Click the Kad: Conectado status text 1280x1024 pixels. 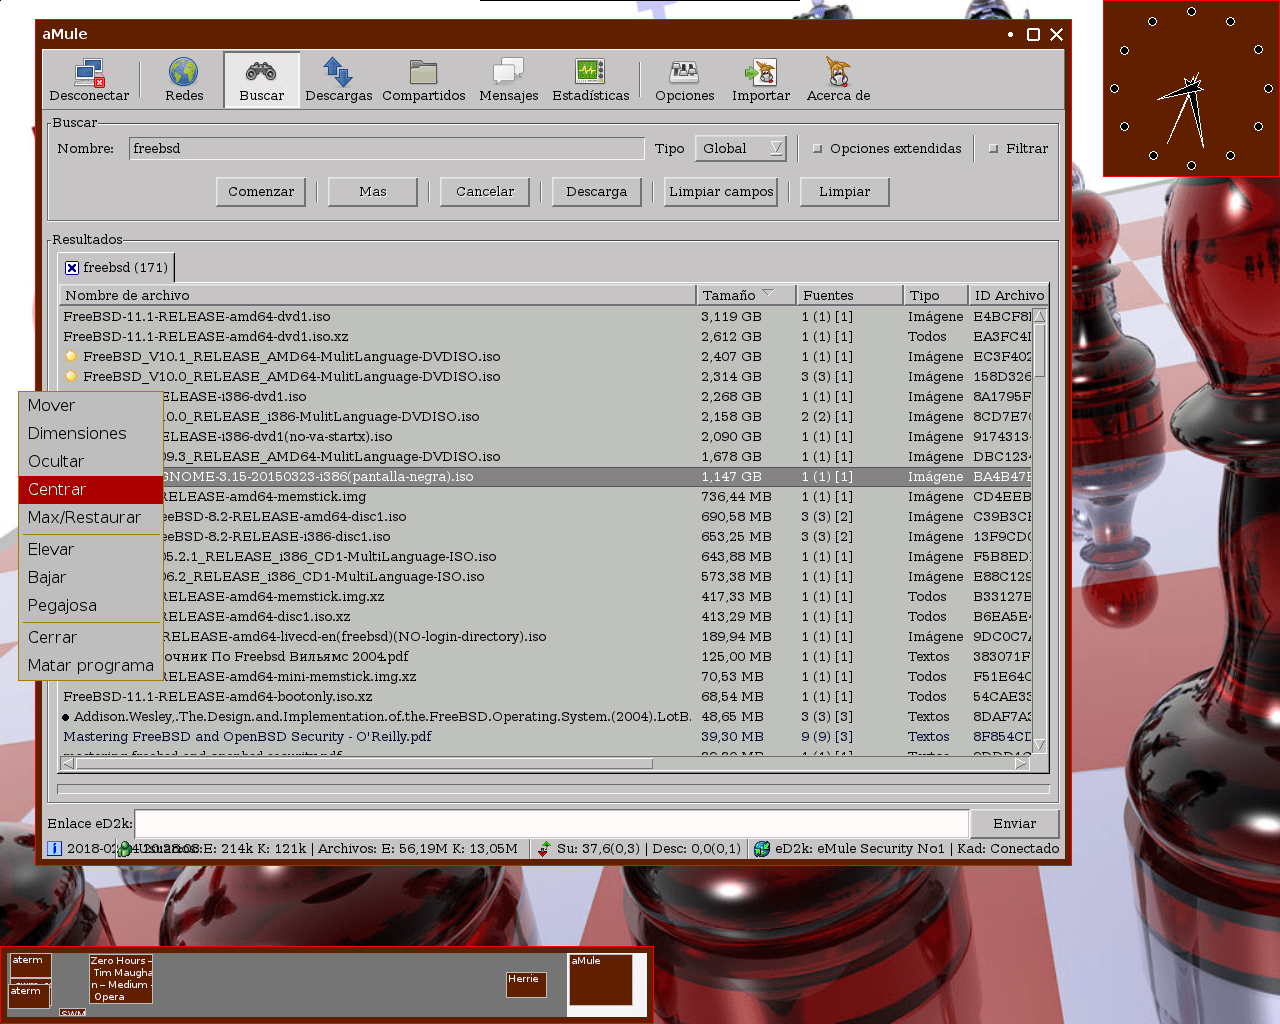[x=1008, y=849]
